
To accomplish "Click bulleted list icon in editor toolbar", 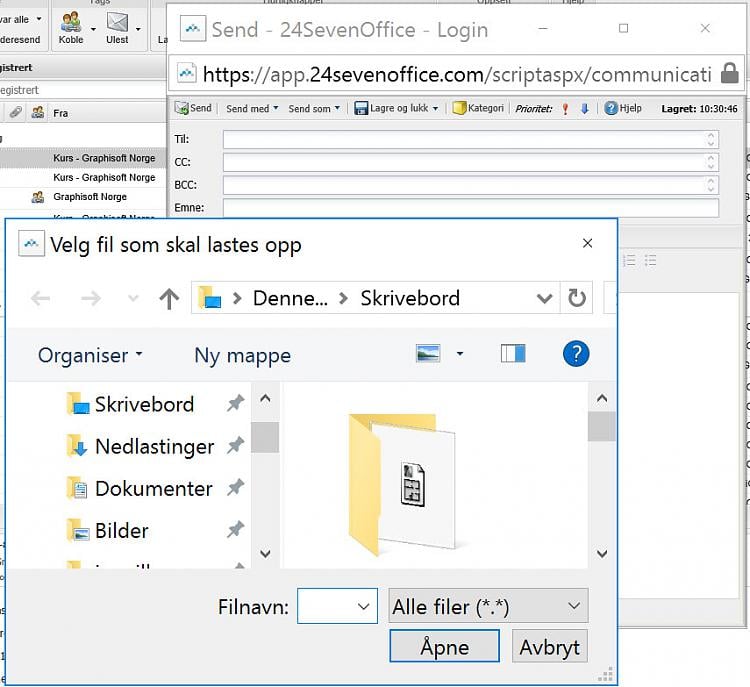I will 651,261.
